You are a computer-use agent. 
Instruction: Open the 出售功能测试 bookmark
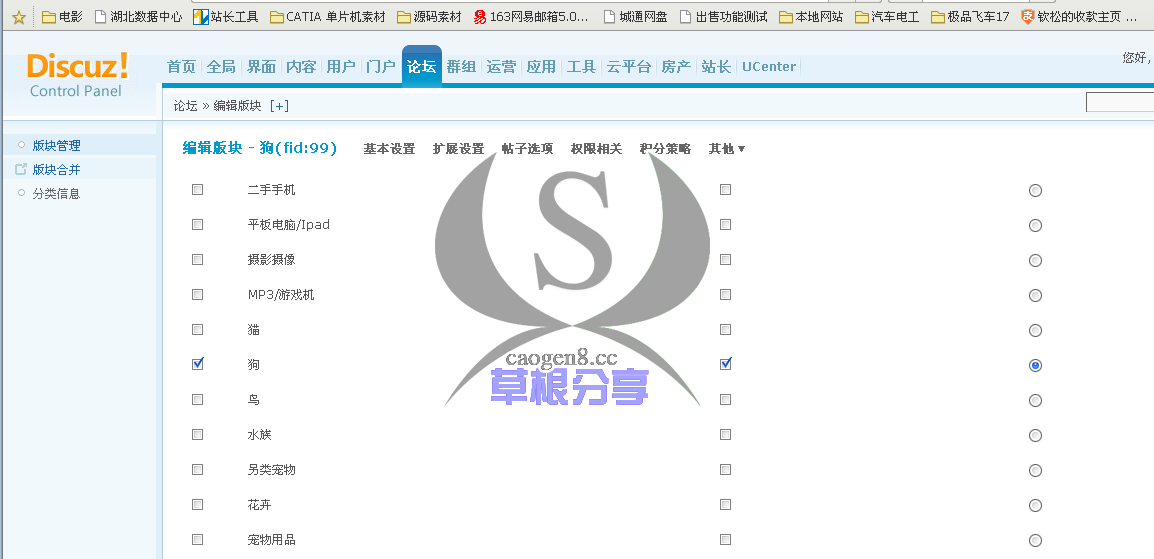723,17
